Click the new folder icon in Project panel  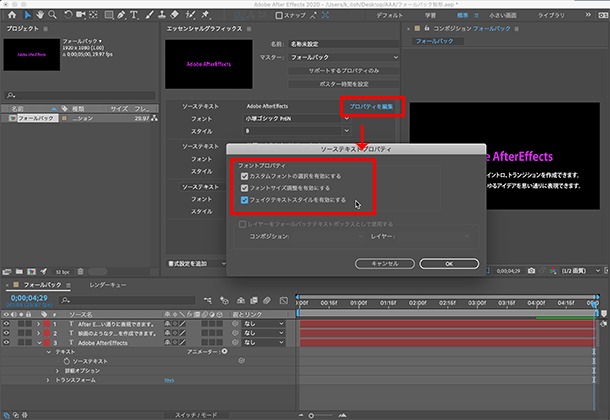(19, 271)
